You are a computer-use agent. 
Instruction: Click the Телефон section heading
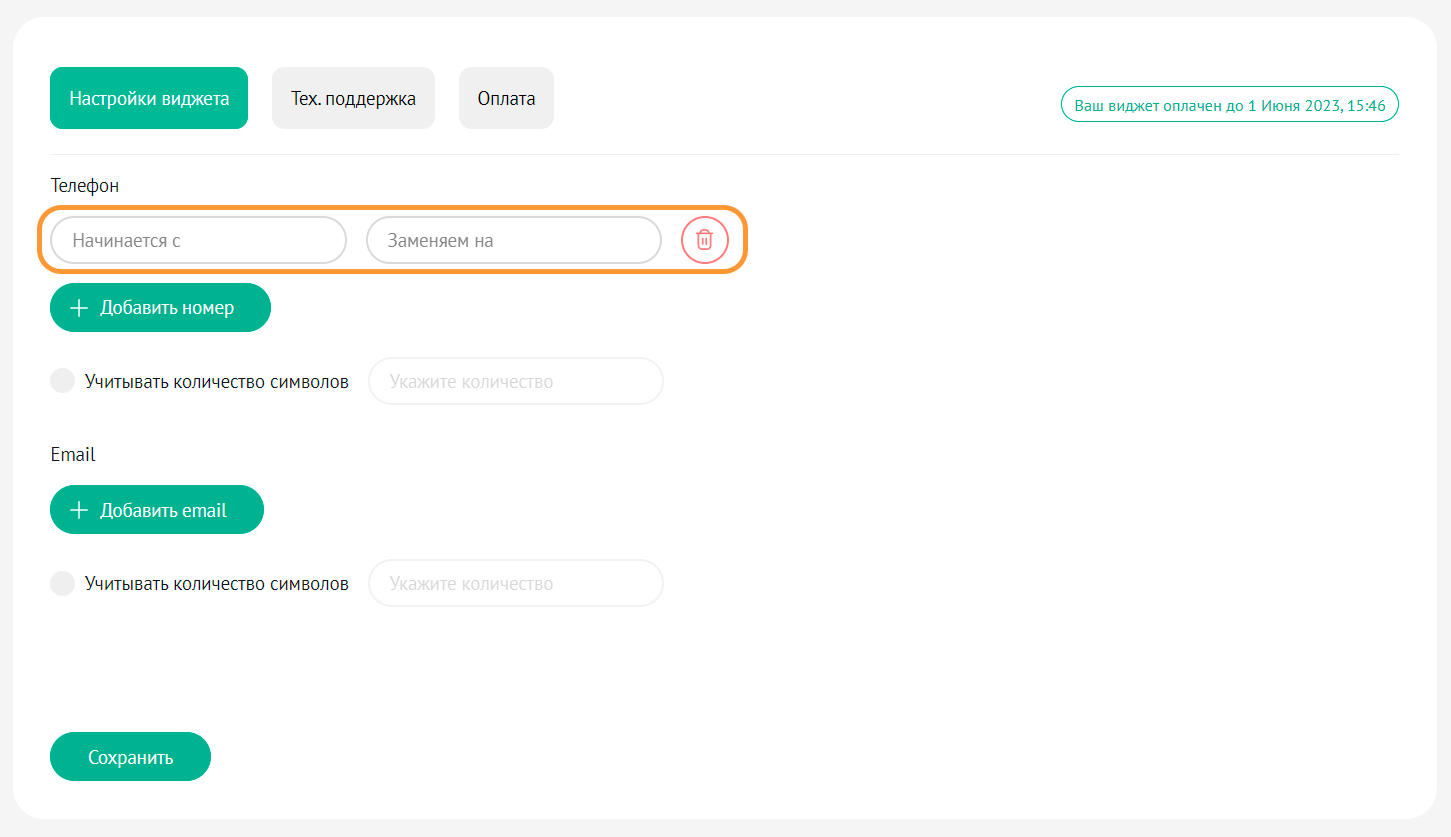tap(85, 186)
